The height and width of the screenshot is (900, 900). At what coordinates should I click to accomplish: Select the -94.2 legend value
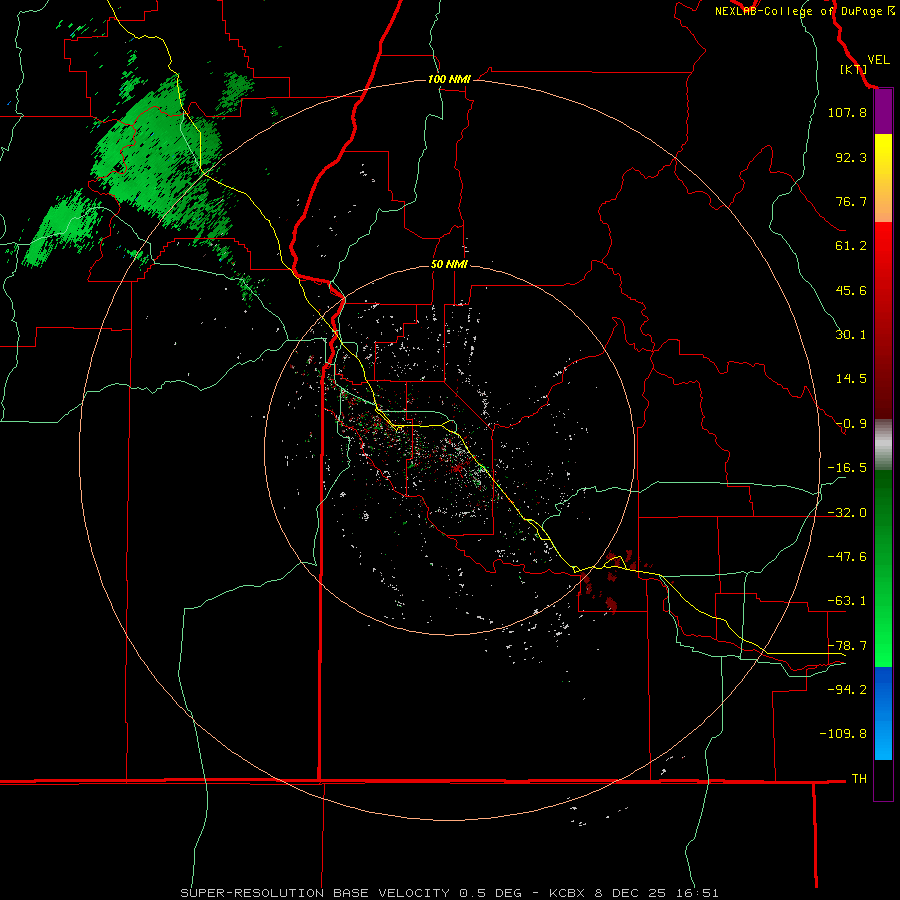tap(847, 689)
